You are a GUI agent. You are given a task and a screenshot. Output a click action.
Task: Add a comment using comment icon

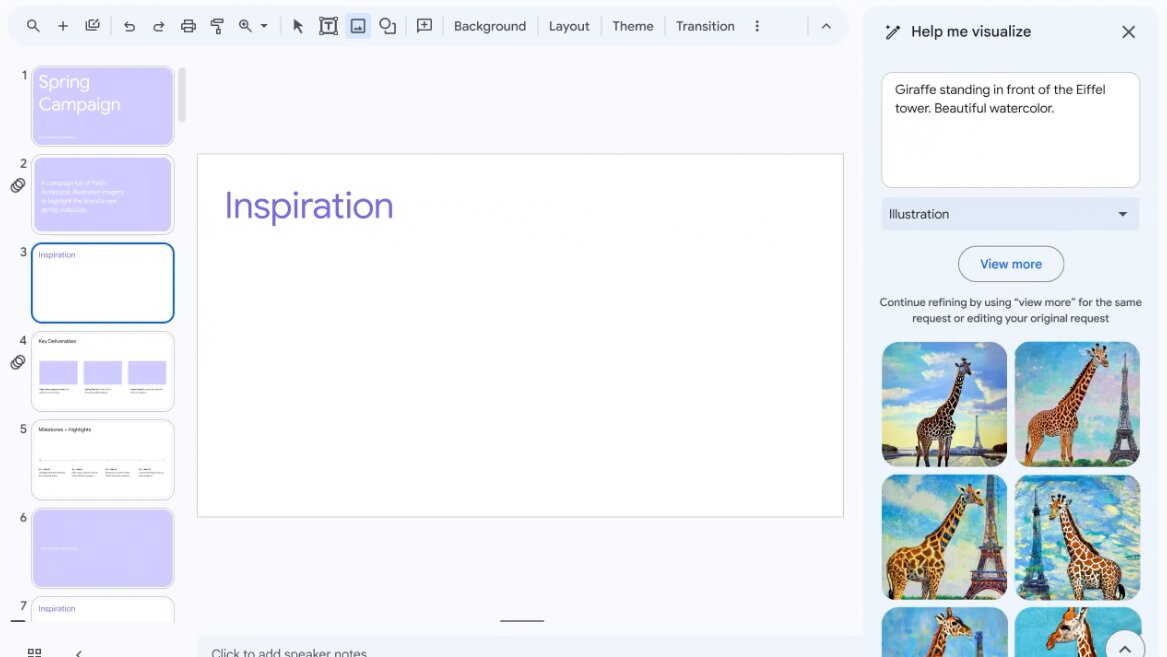pyautogui.click(x=424, y=26)
